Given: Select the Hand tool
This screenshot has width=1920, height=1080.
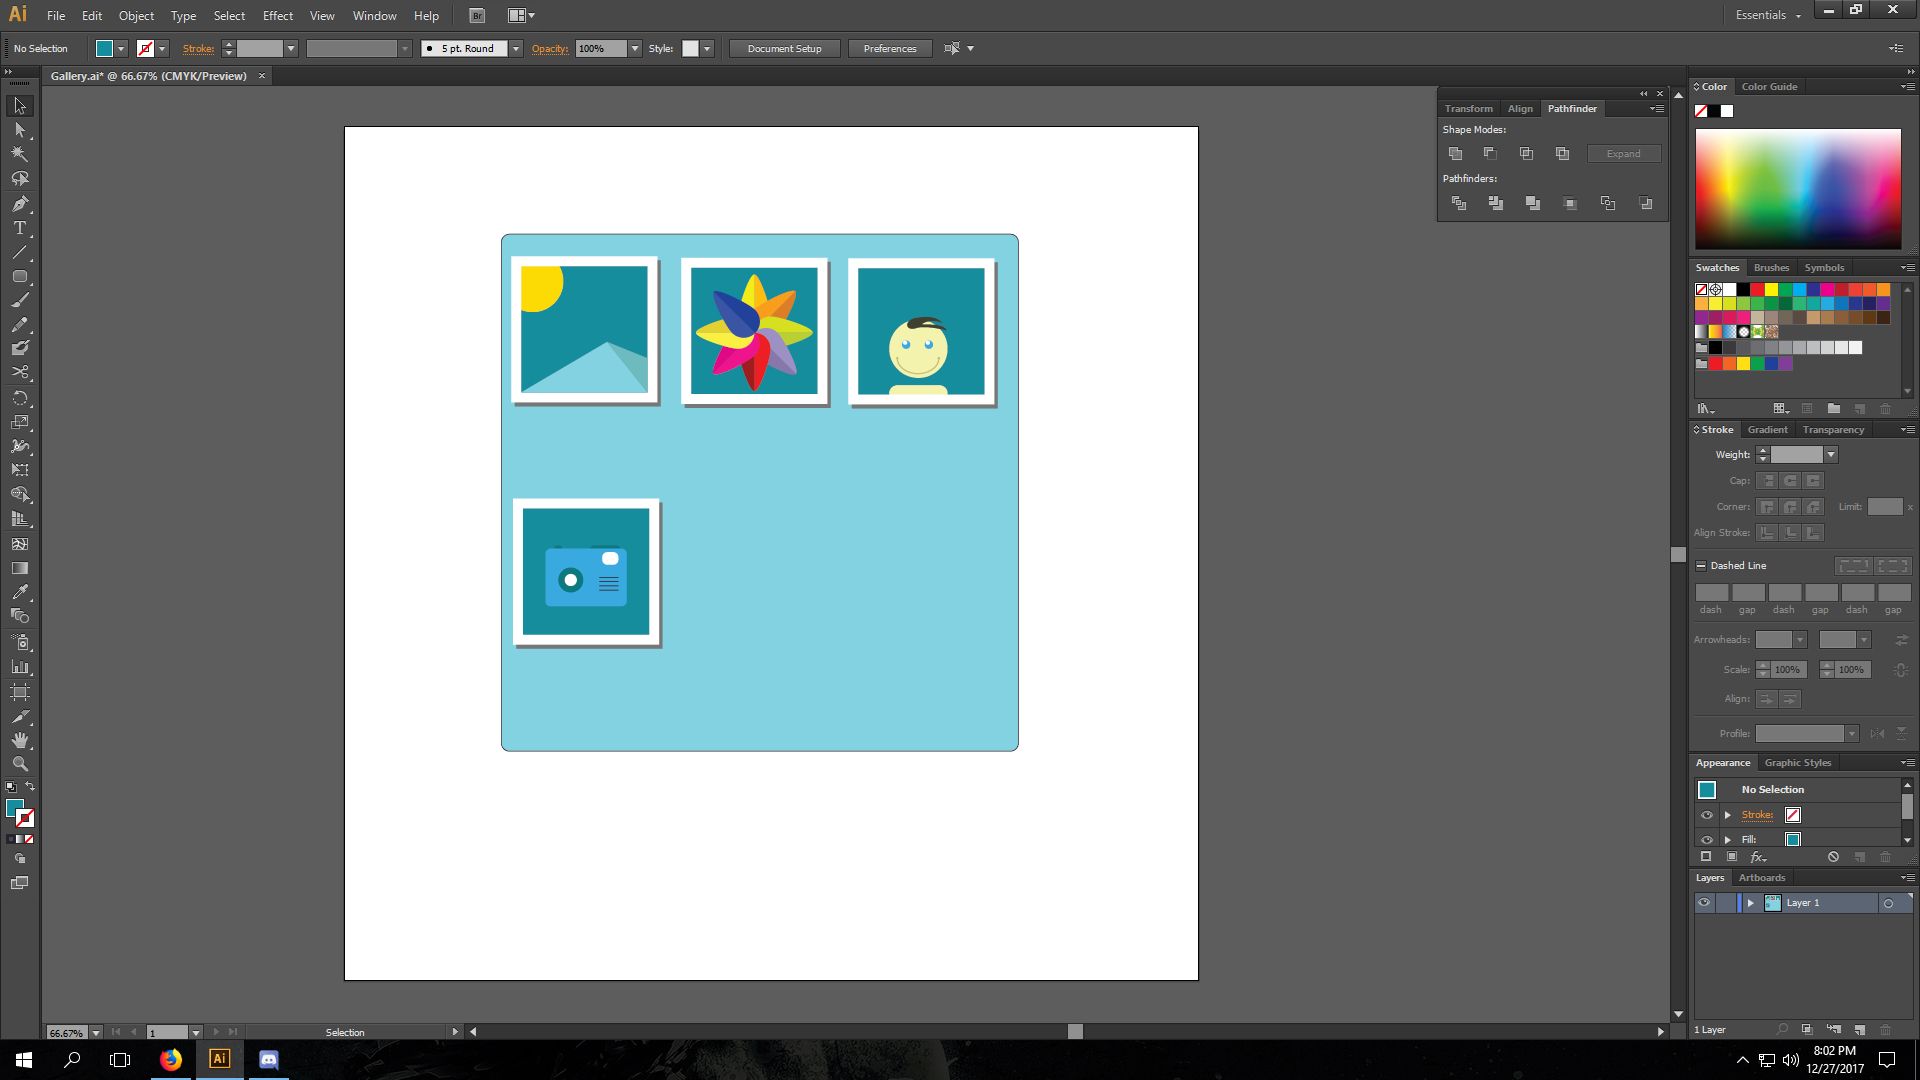Looking at the screenshot, I should coord(19,740).
